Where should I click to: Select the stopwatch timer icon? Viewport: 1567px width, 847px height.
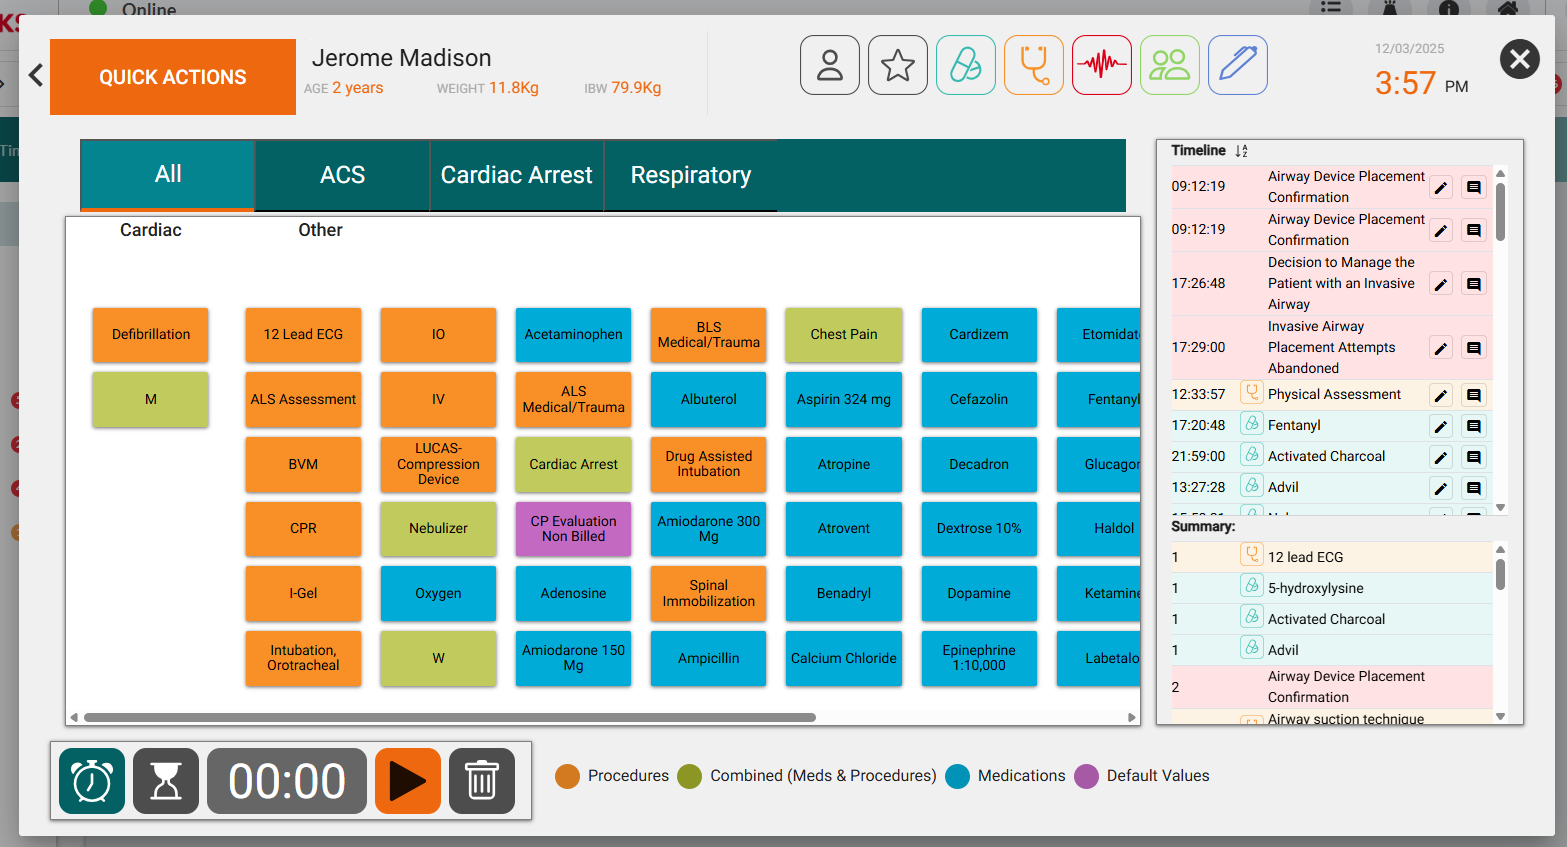click(x=91, y=780)
